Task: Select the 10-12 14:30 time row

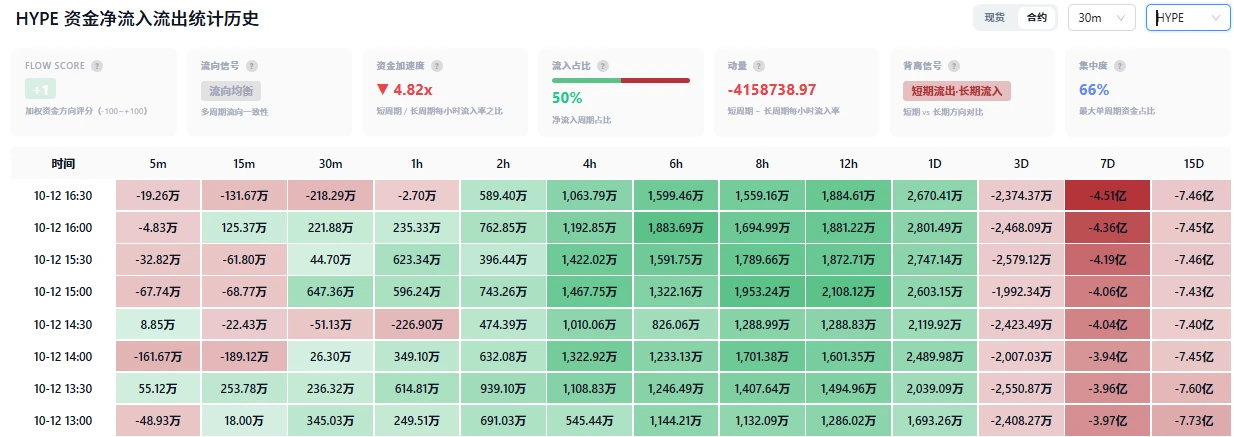Action: [63, 324]
